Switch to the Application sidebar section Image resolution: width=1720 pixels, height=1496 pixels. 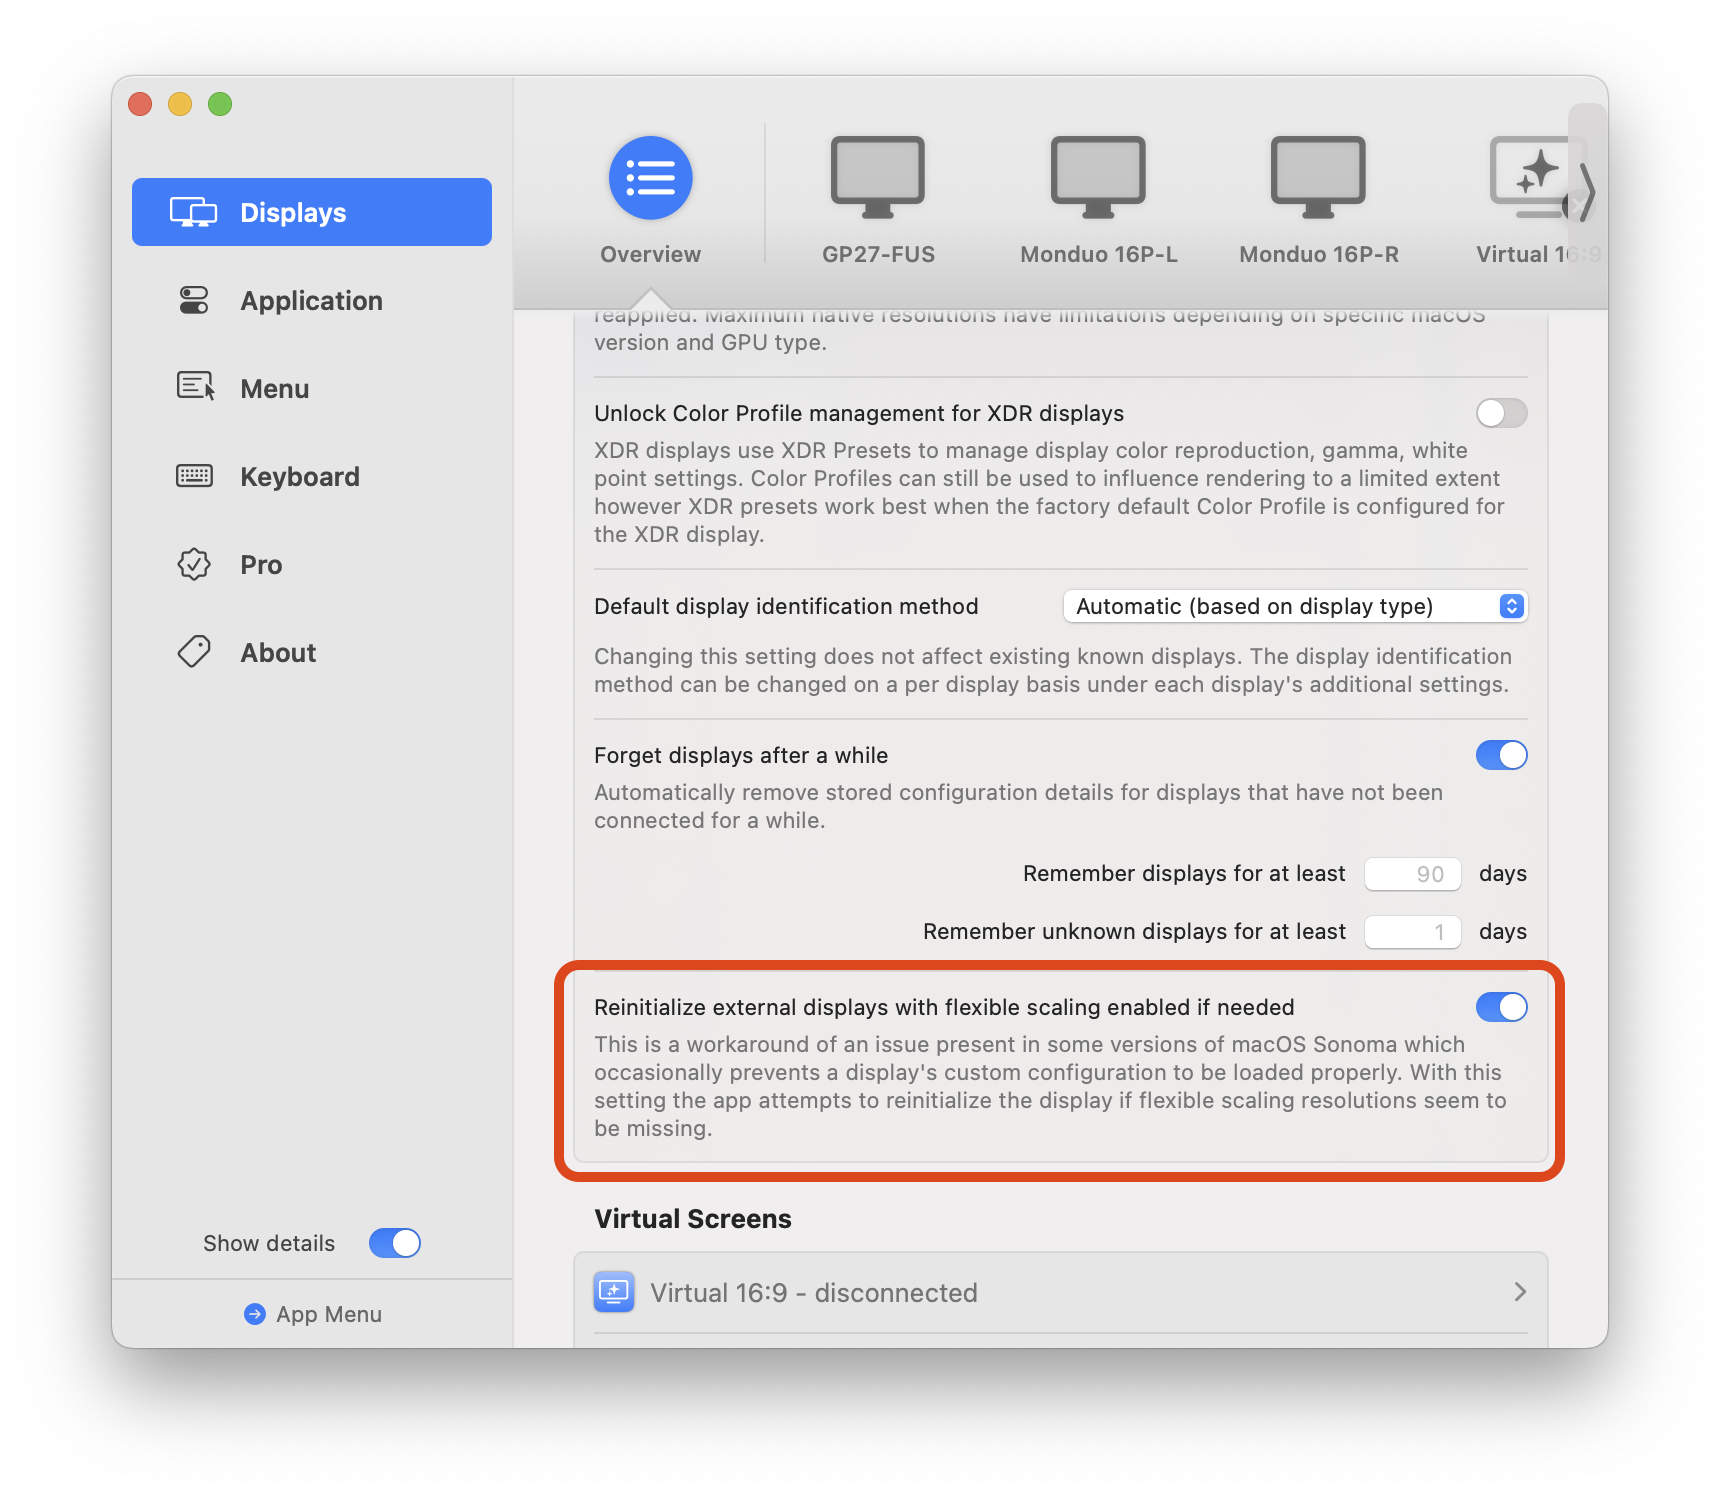pos(311,301)
